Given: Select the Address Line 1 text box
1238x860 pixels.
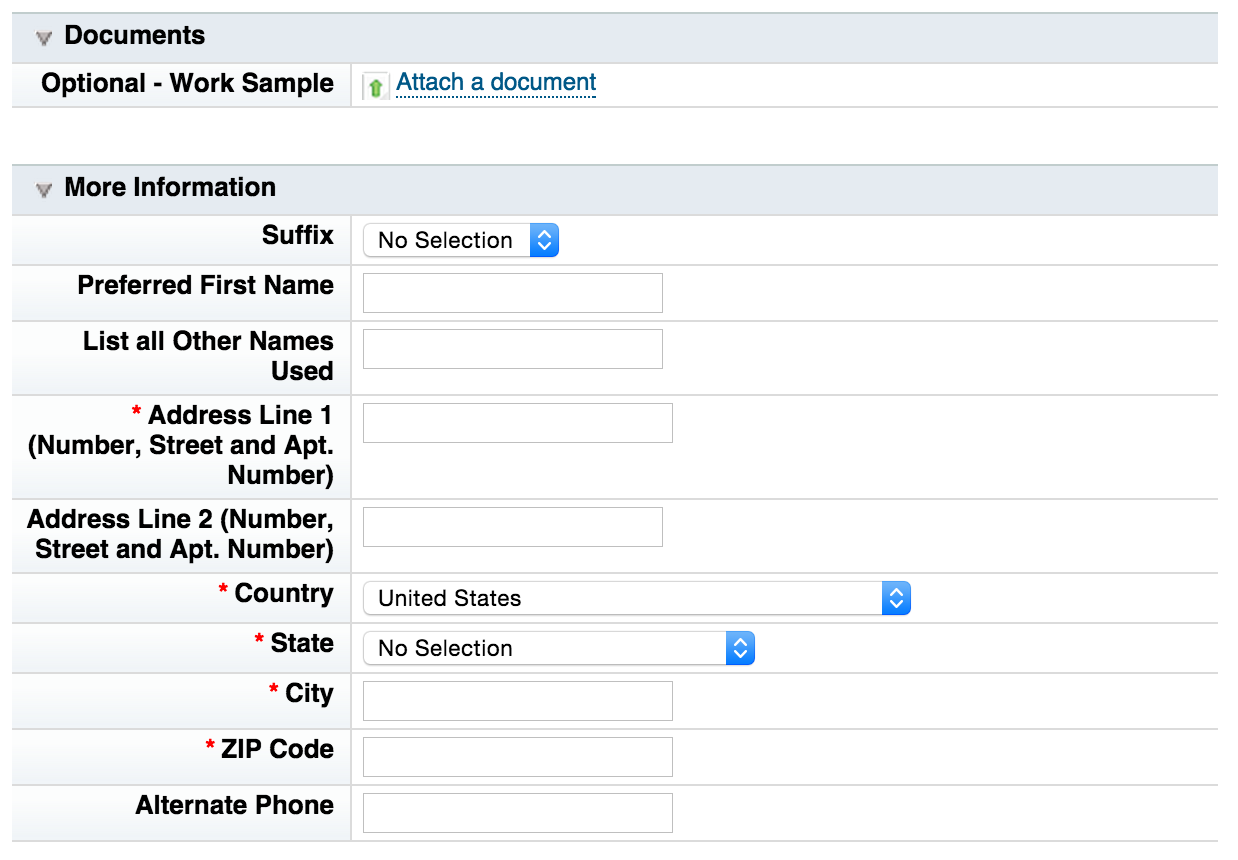Looking at the screenshot, I should coord(517,423).
